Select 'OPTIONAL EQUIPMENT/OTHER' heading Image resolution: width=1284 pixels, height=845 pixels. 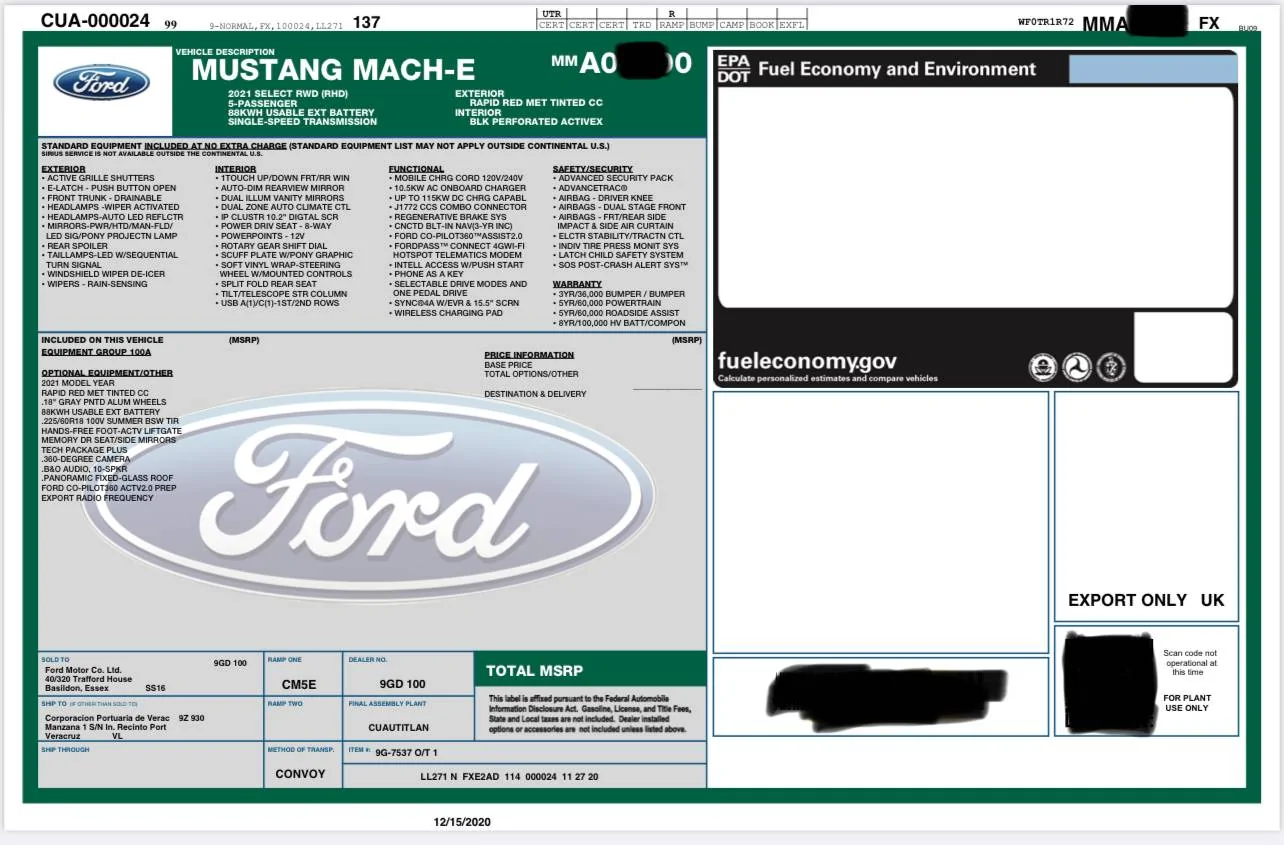[107, 373]
